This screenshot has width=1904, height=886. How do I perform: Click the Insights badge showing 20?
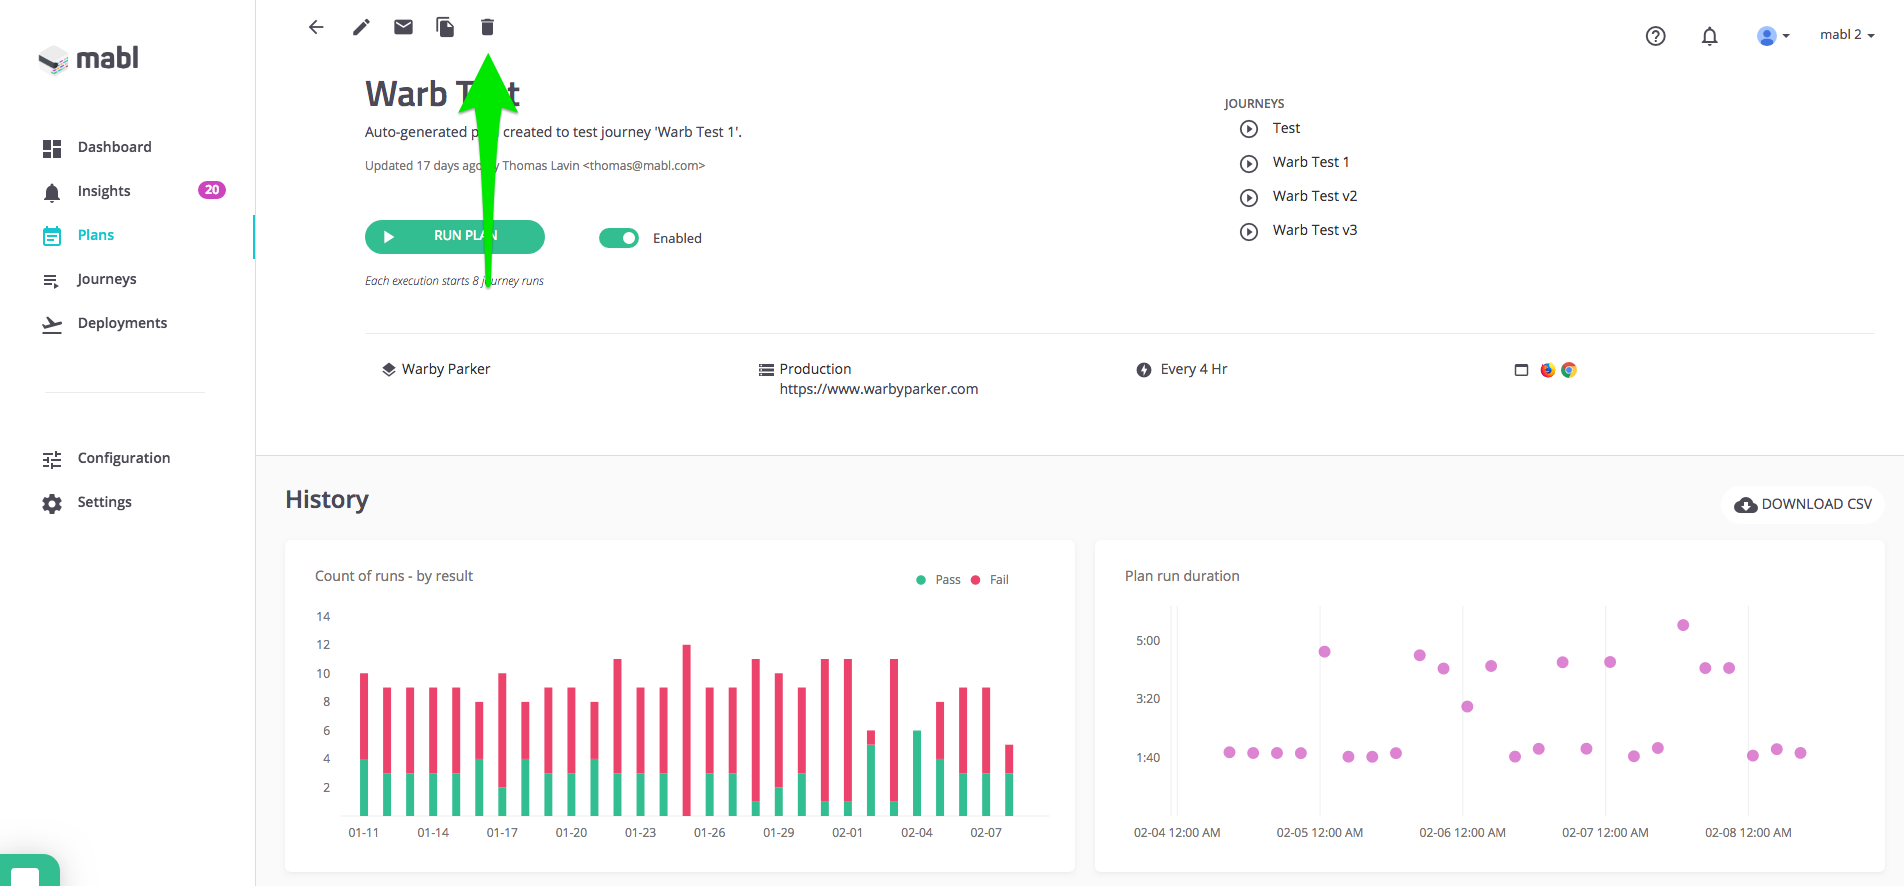(212, 190)
